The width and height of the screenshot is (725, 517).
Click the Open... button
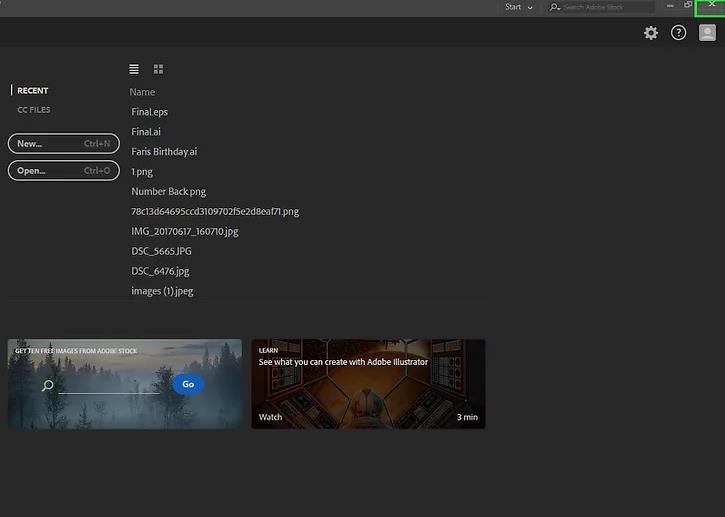pos(64,171)
